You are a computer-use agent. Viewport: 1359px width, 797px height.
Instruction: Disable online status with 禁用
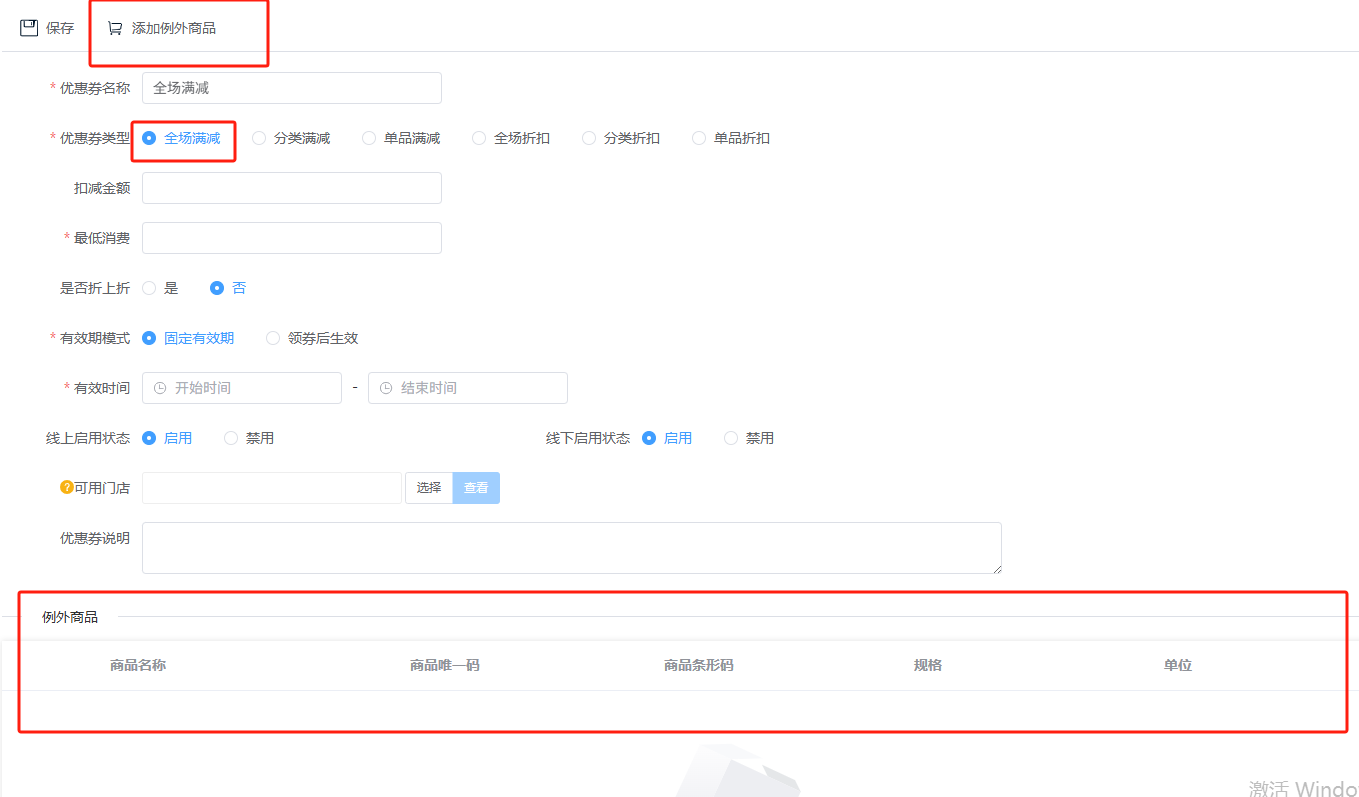[x=231, y=438]
